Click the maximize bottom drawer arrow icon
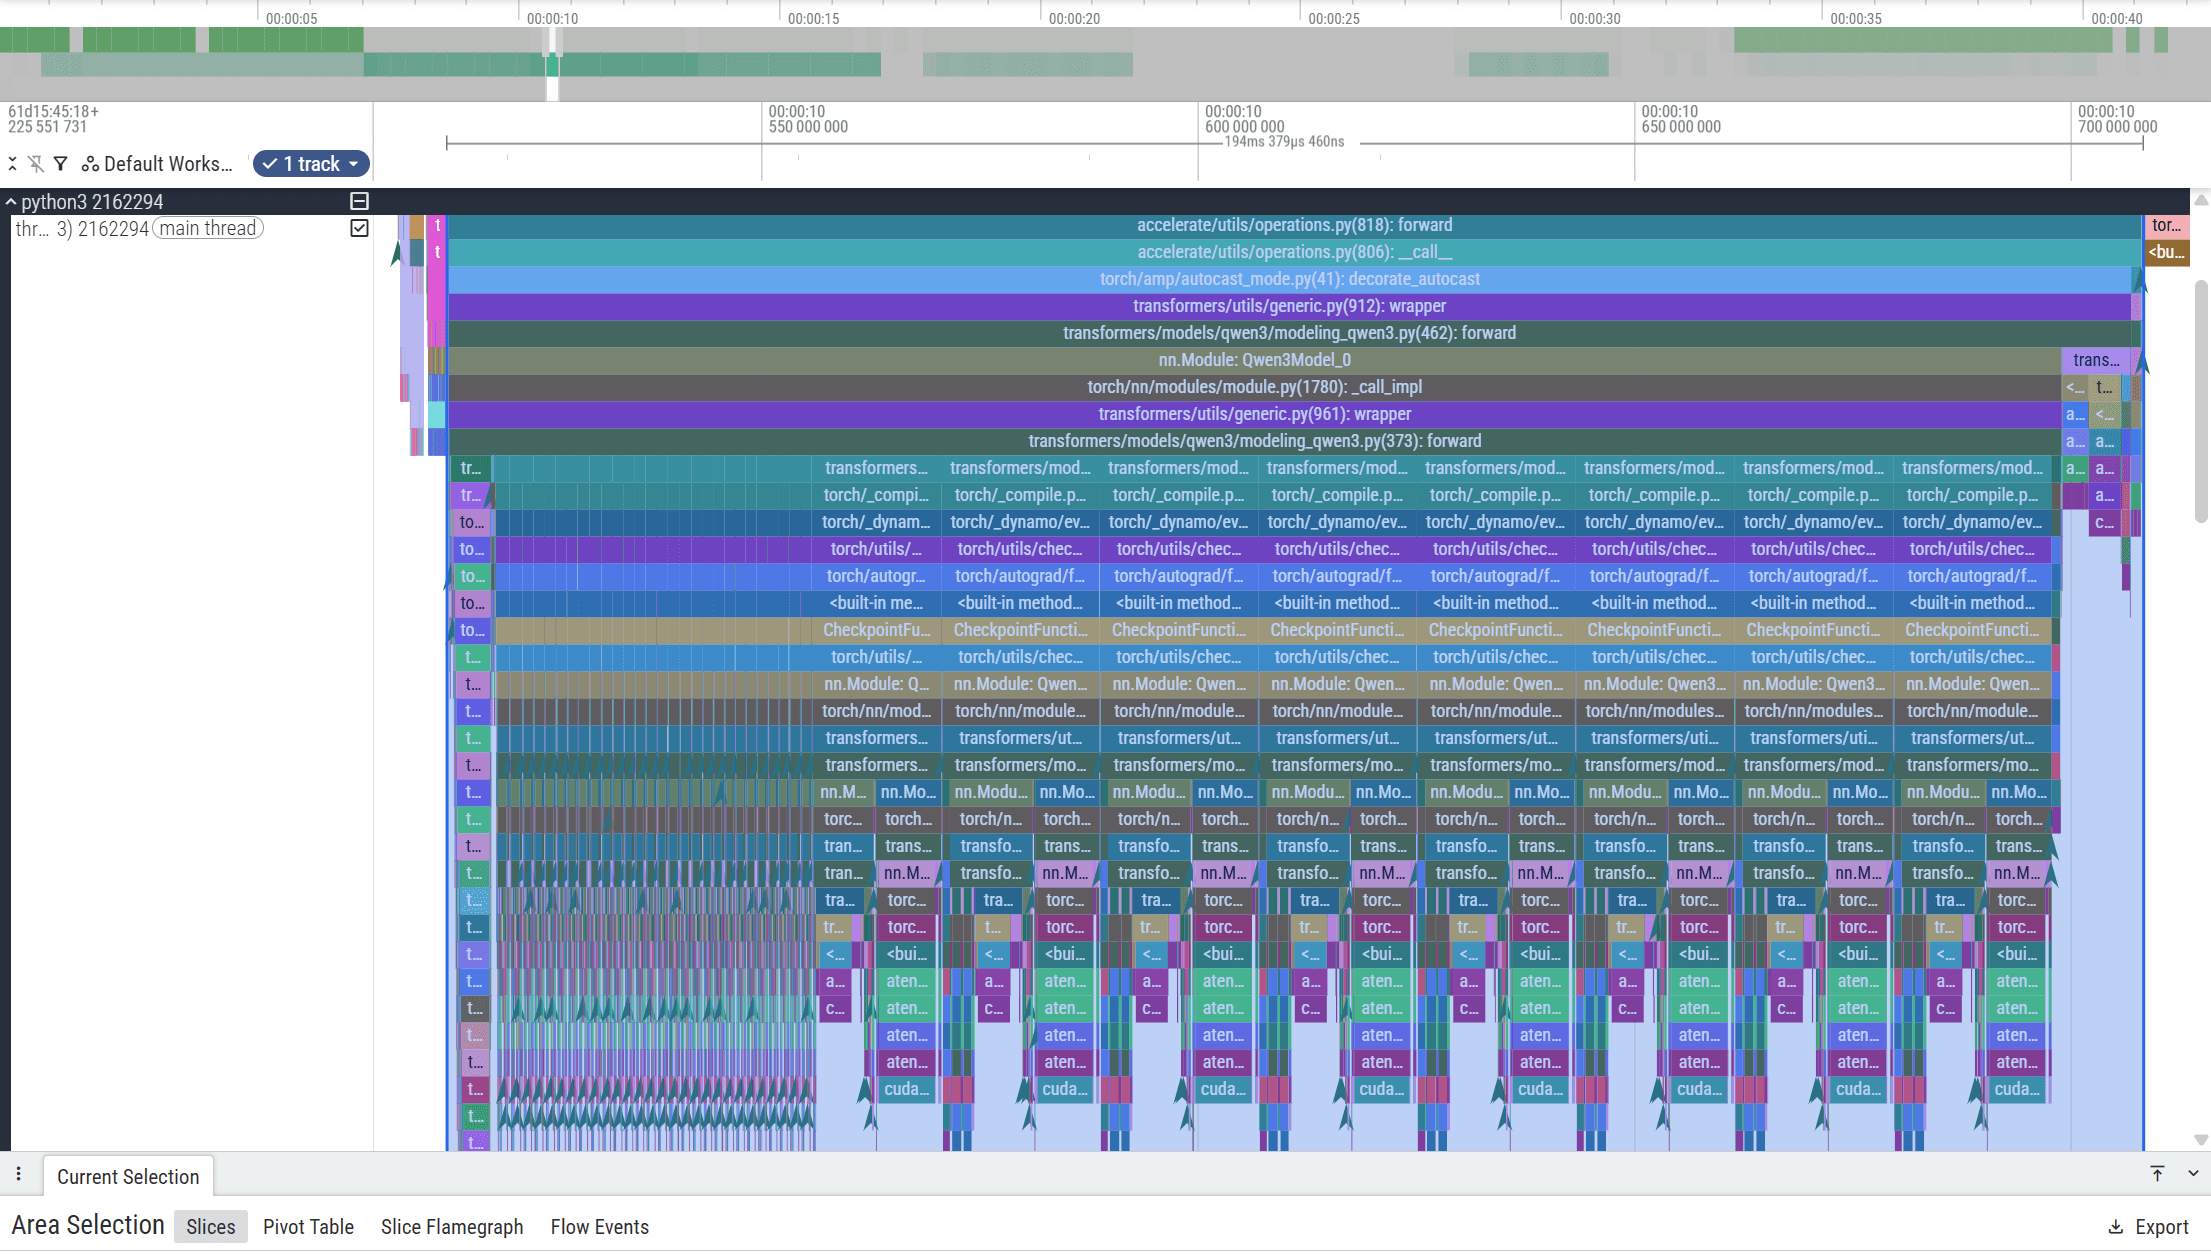The height and width of the screenshot is (1254, 2211). pos(2157,1174)
